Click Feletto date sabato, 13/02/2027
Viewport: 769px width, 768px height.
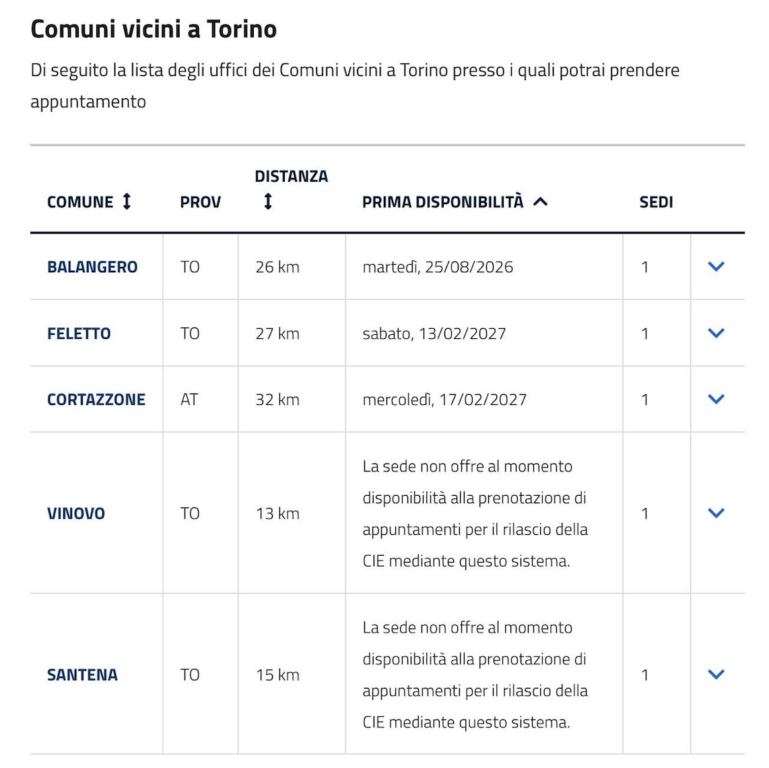434,333
